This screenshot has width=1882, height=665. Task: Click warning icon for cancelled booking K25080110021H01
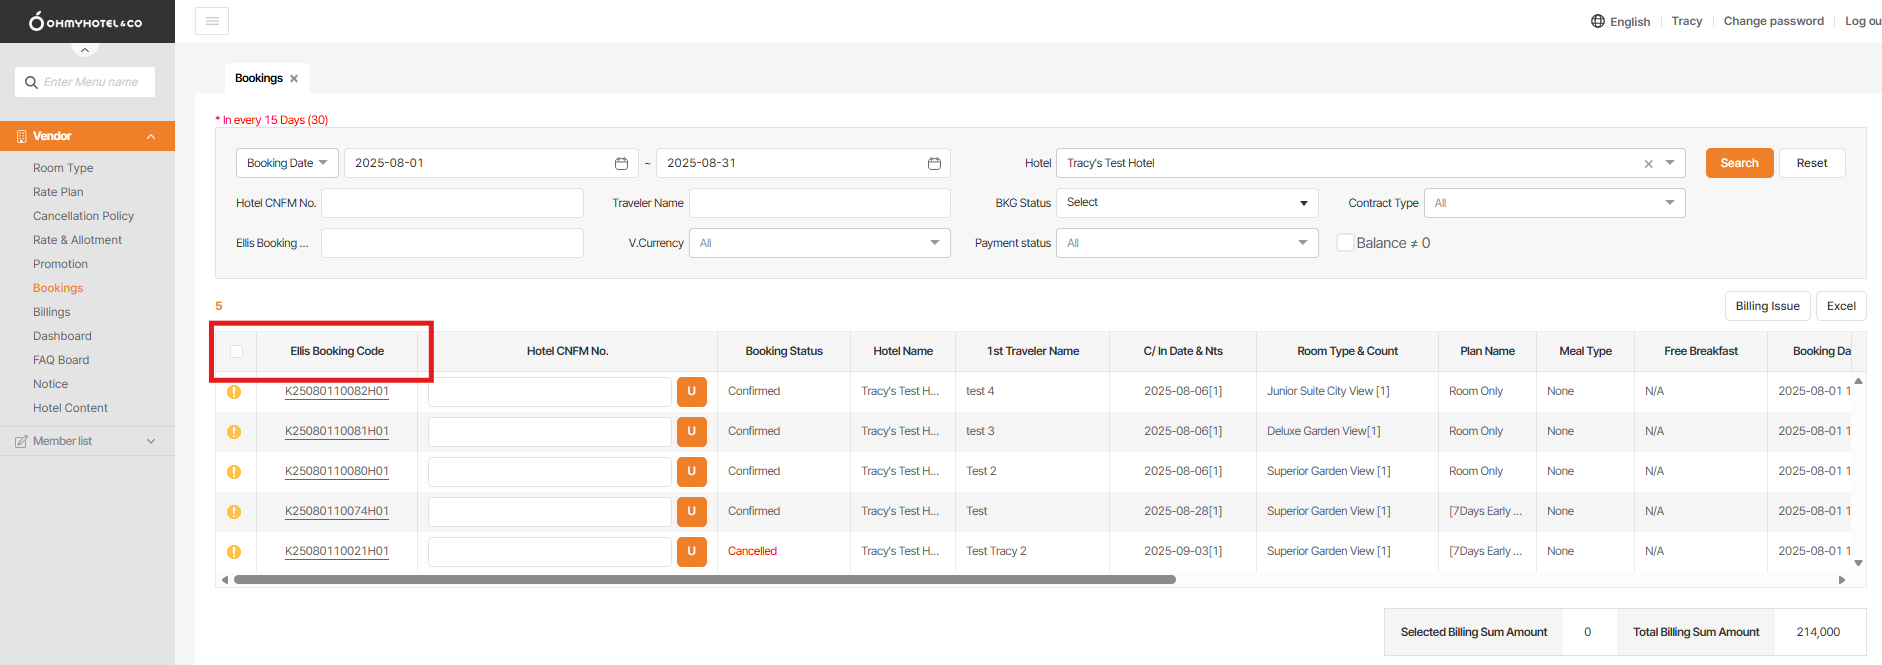click(234, 552)
